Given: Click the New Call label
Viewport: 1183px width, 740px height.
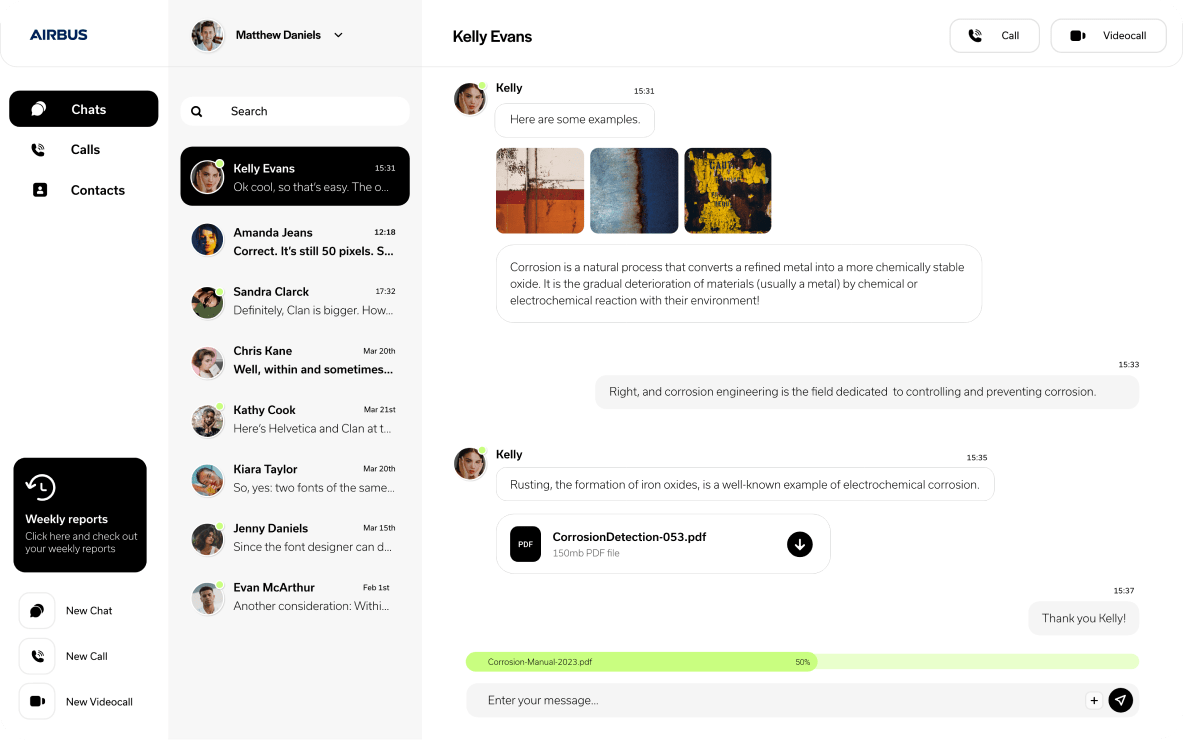Looking at the screenshot, I should 87,656.
